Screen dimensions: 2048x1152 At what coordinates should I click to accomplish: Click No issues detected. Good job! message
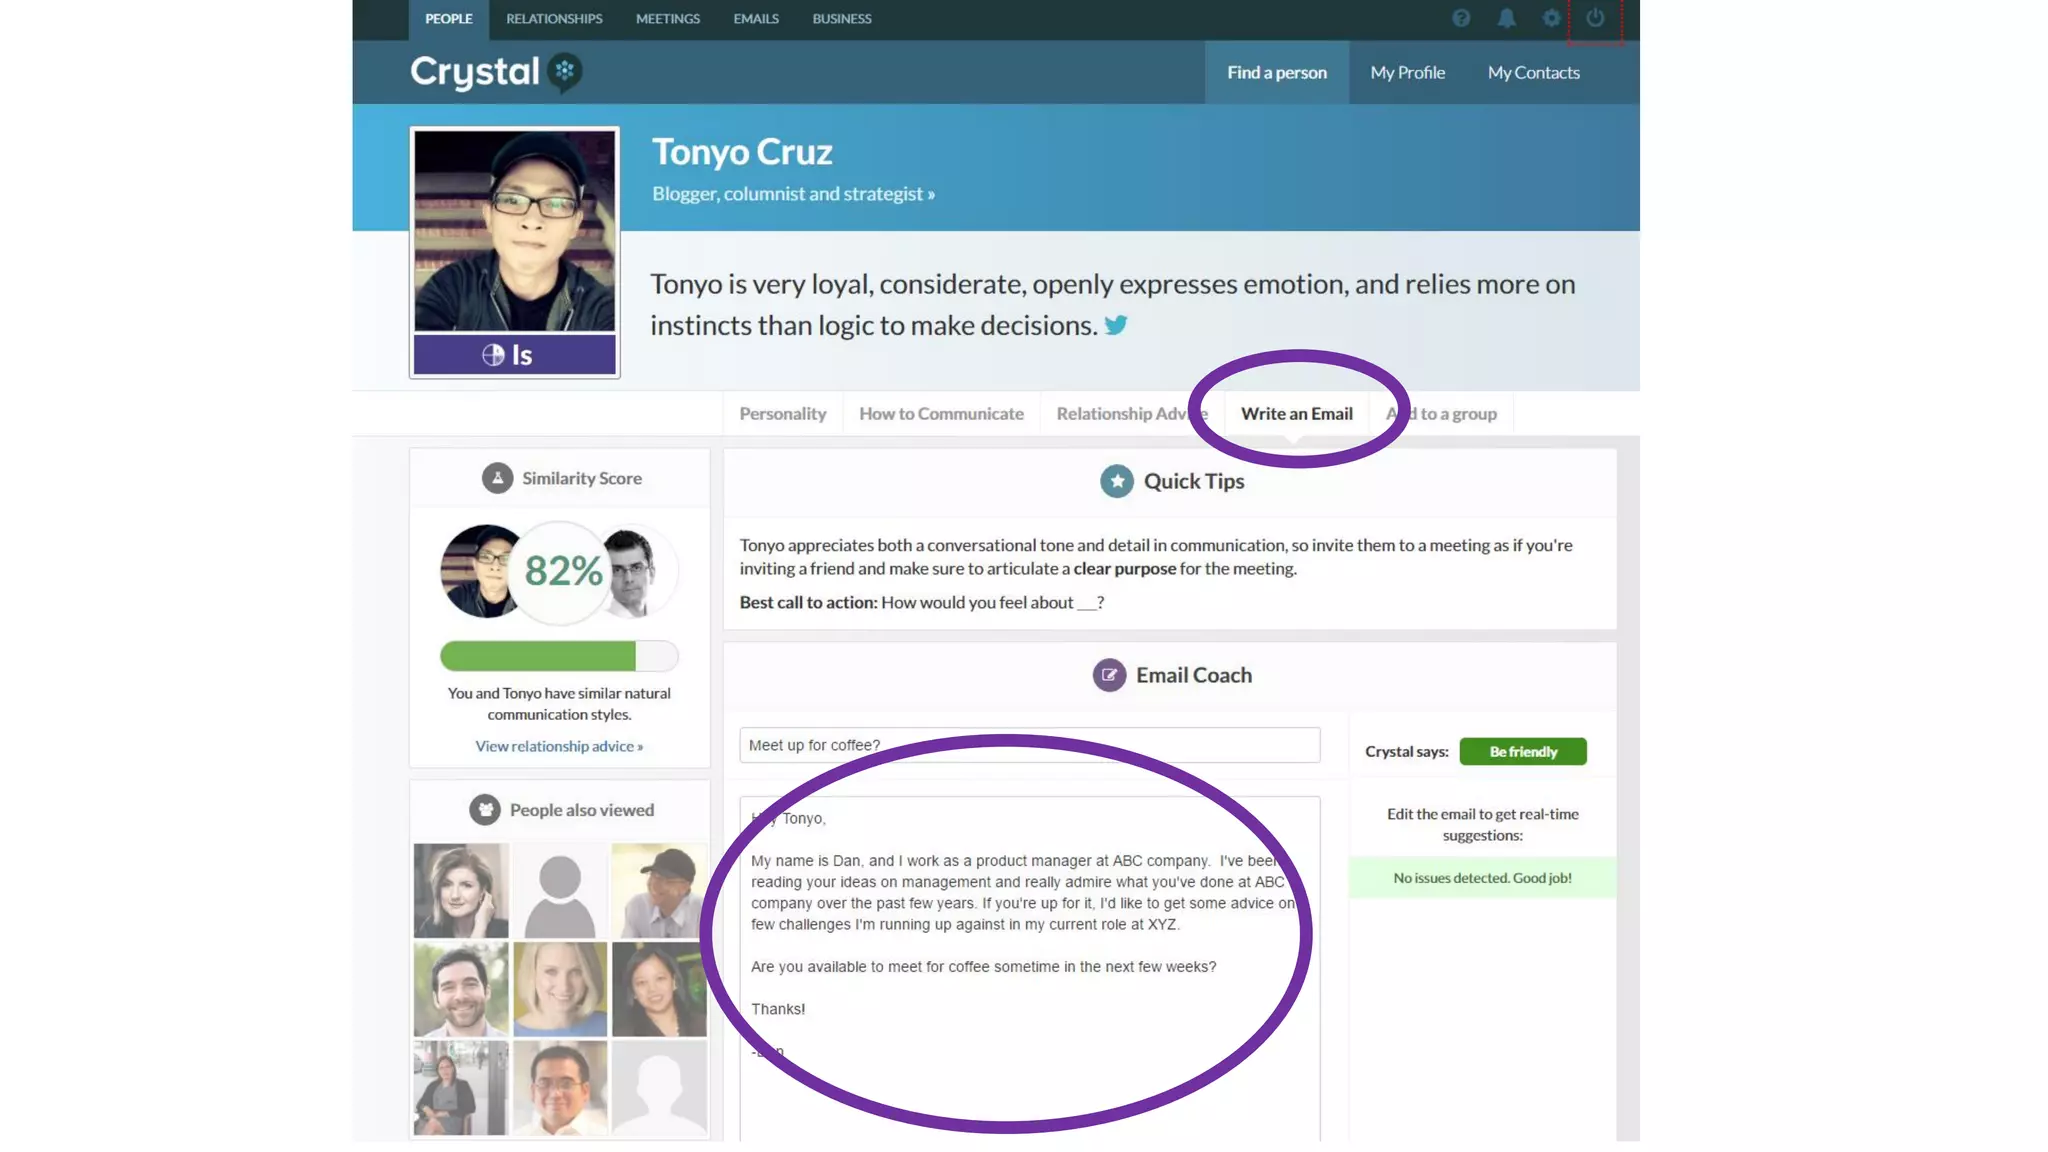1482,878
